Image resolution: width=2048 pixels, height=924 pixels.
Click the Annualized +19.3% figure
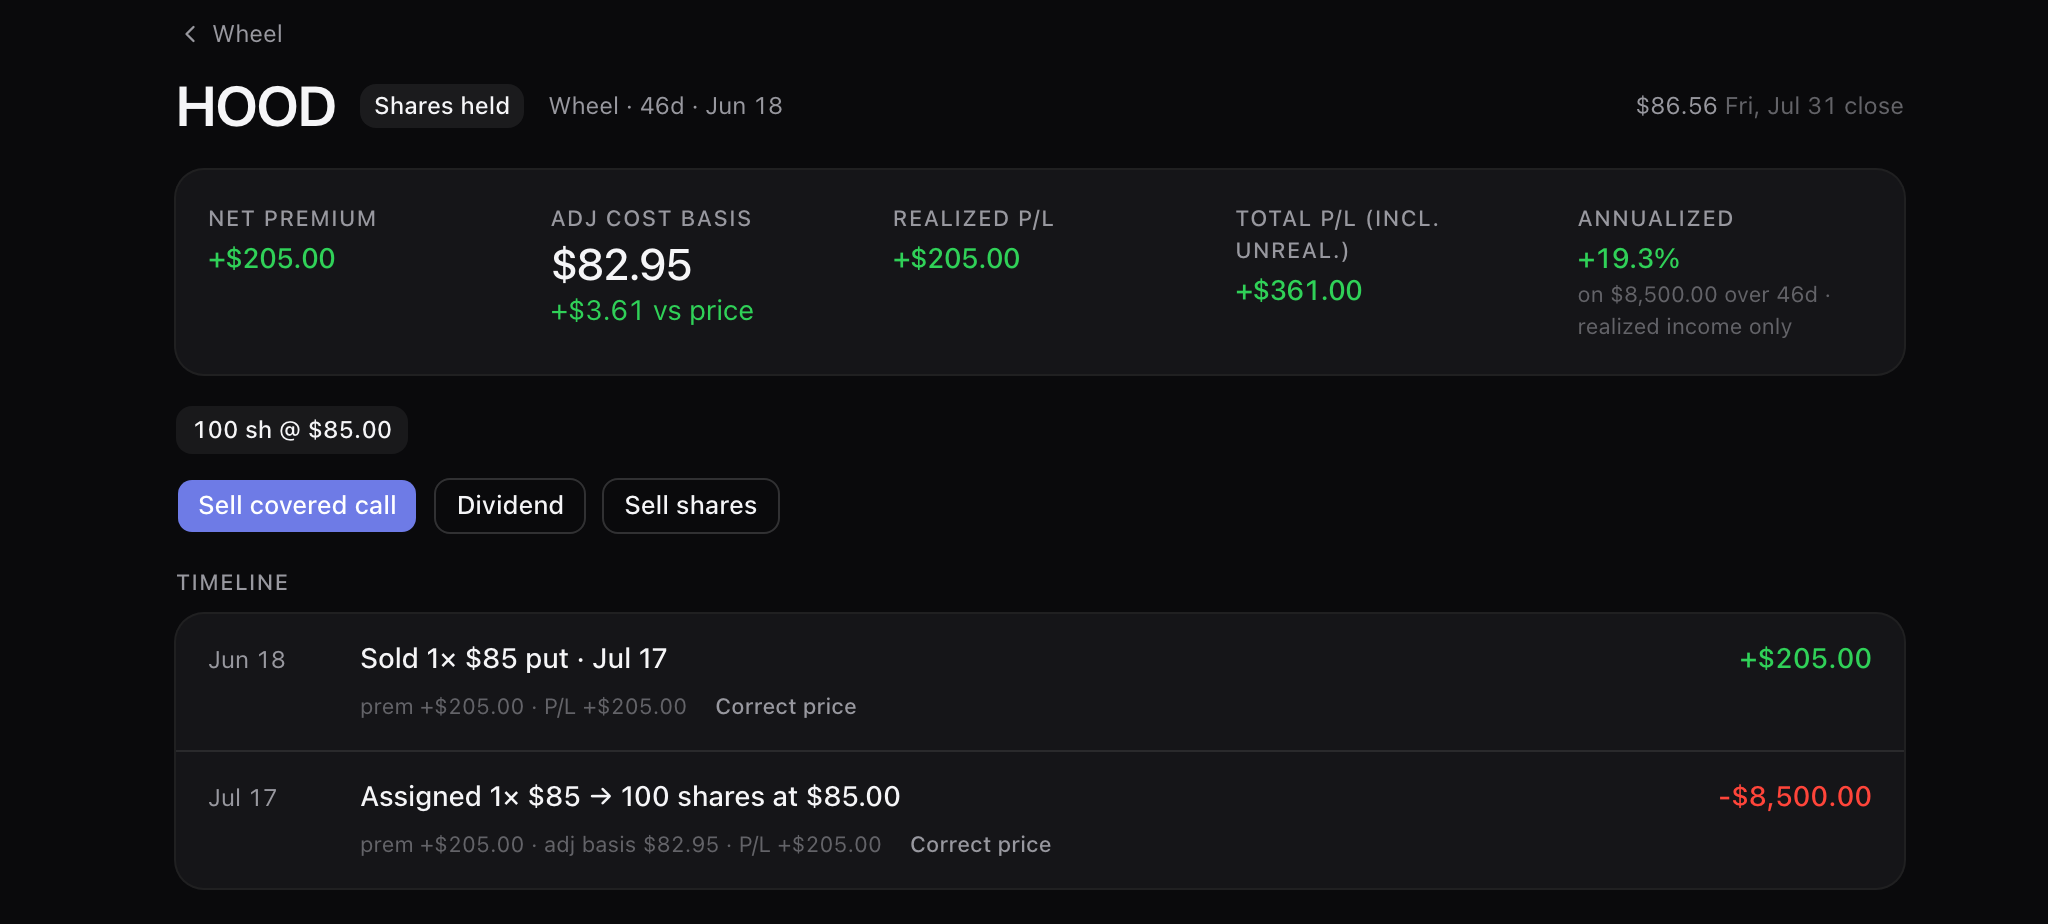click(x=1628, y=259)
